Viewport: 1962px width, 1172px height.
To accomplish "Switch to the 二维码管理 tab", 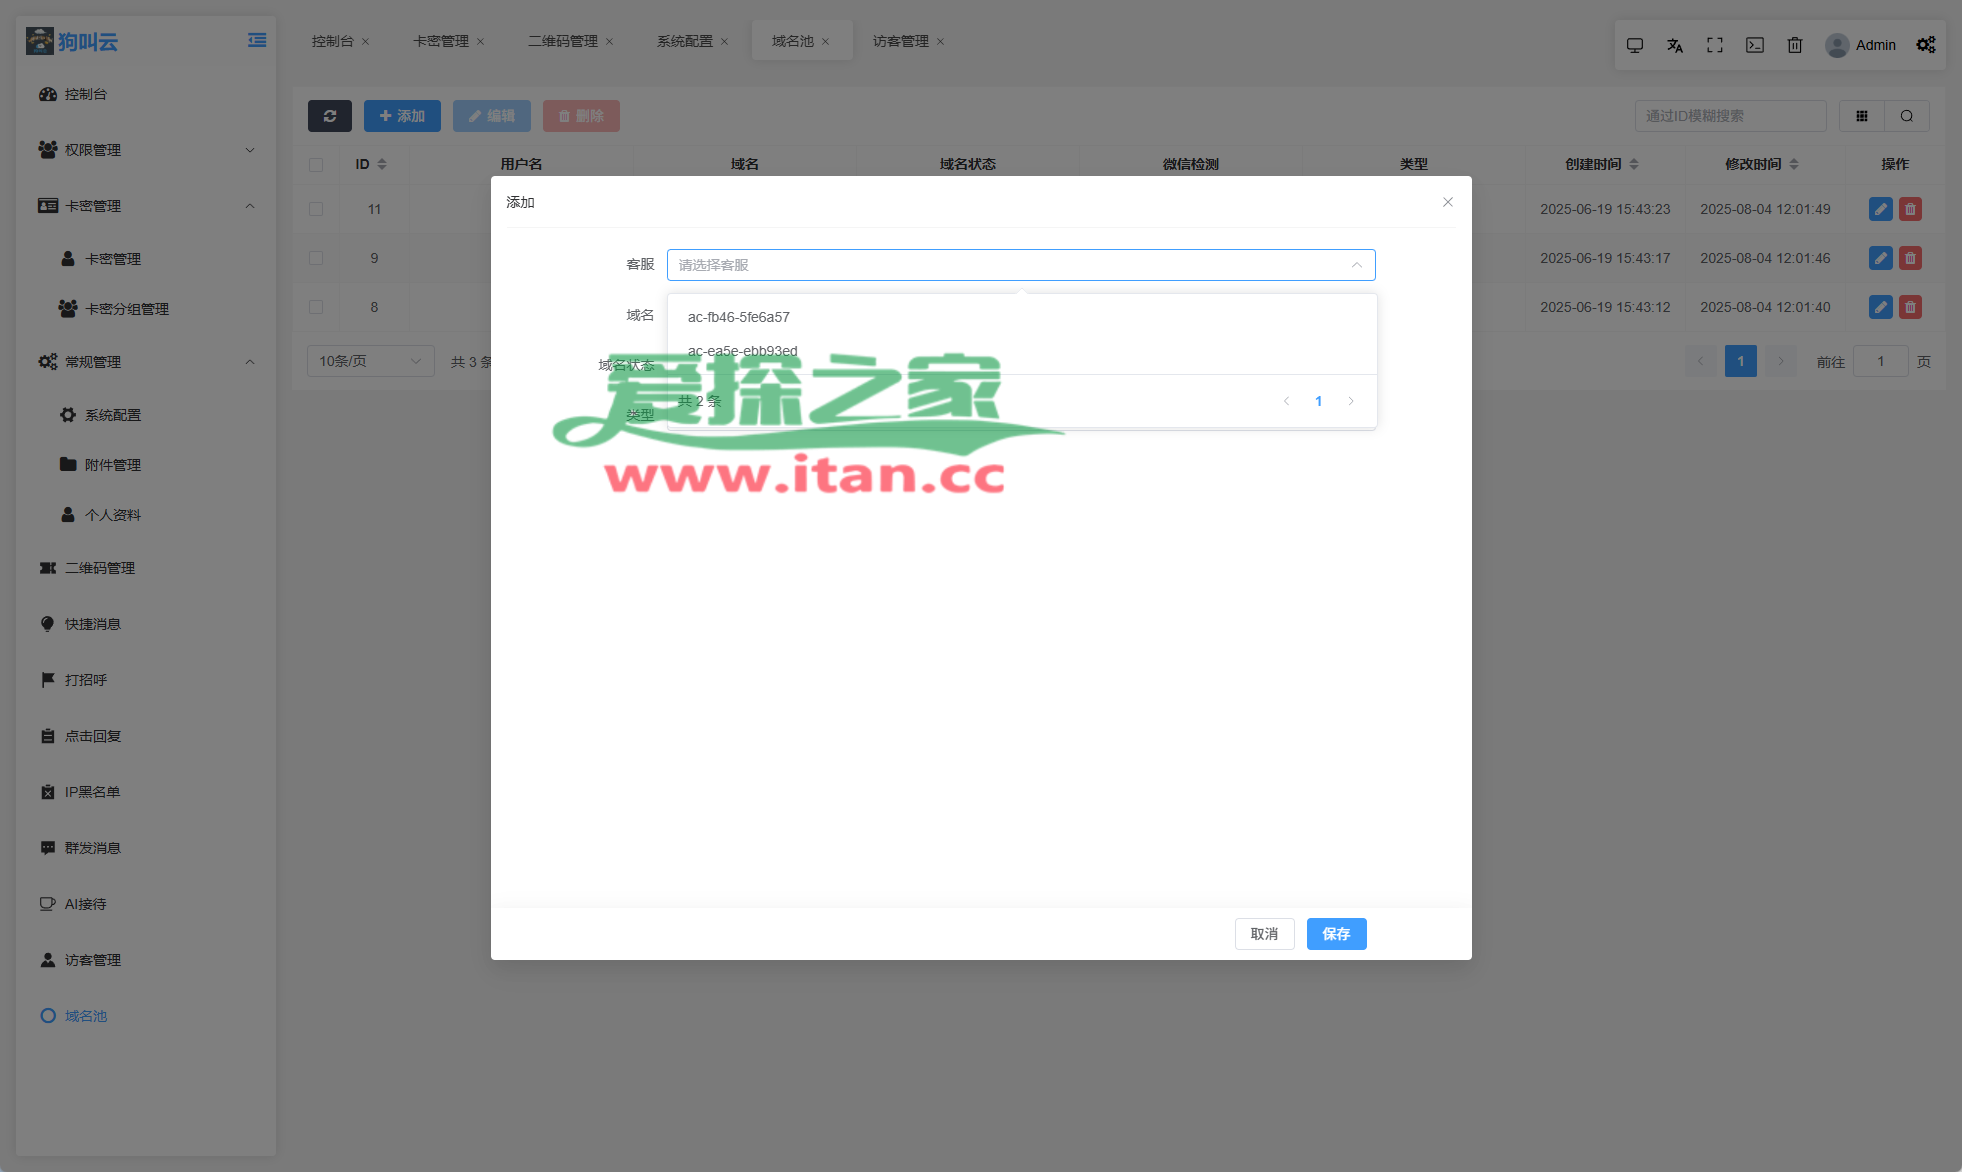I will (563, 41).
